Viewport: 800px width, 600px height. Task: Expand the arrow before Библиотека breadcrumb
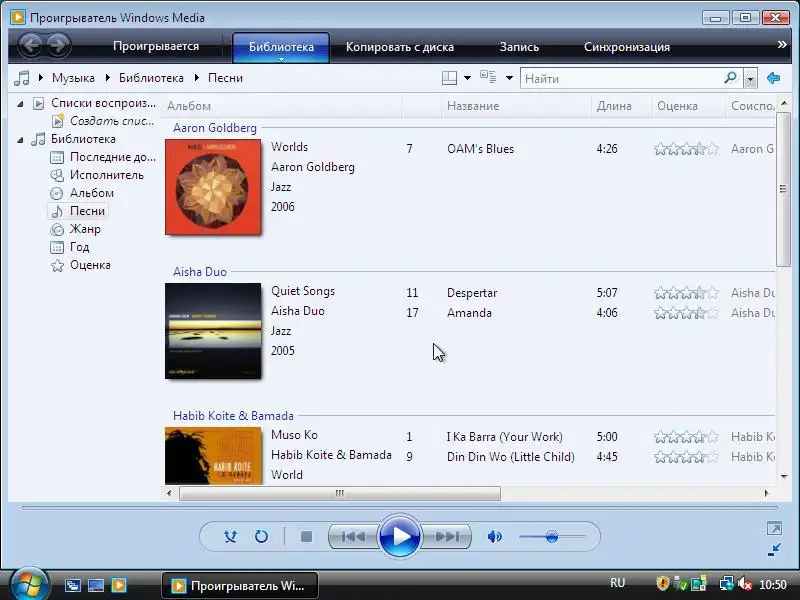(108, 78)
